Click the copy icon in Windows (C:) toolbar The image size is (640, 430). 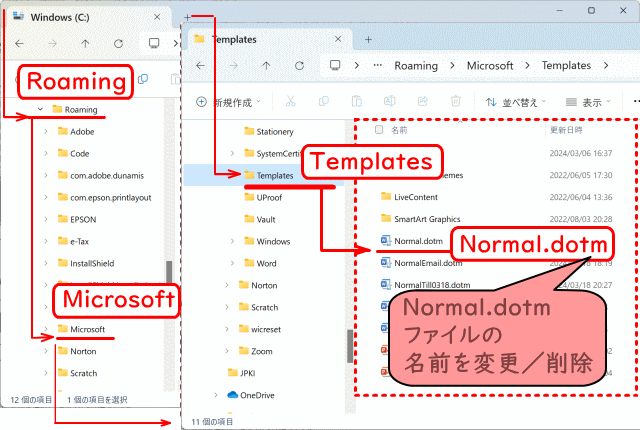[143, 79]
